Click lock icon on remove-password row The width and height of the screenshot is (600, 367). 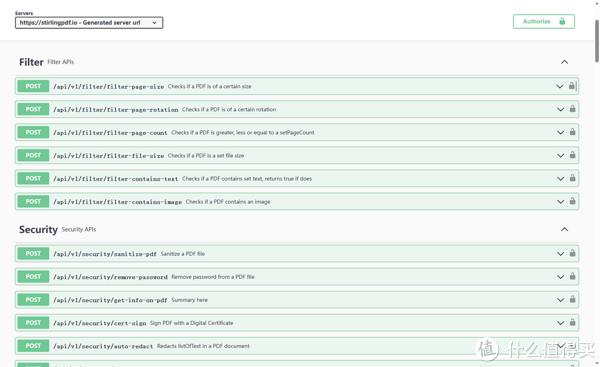pos(572,276)
